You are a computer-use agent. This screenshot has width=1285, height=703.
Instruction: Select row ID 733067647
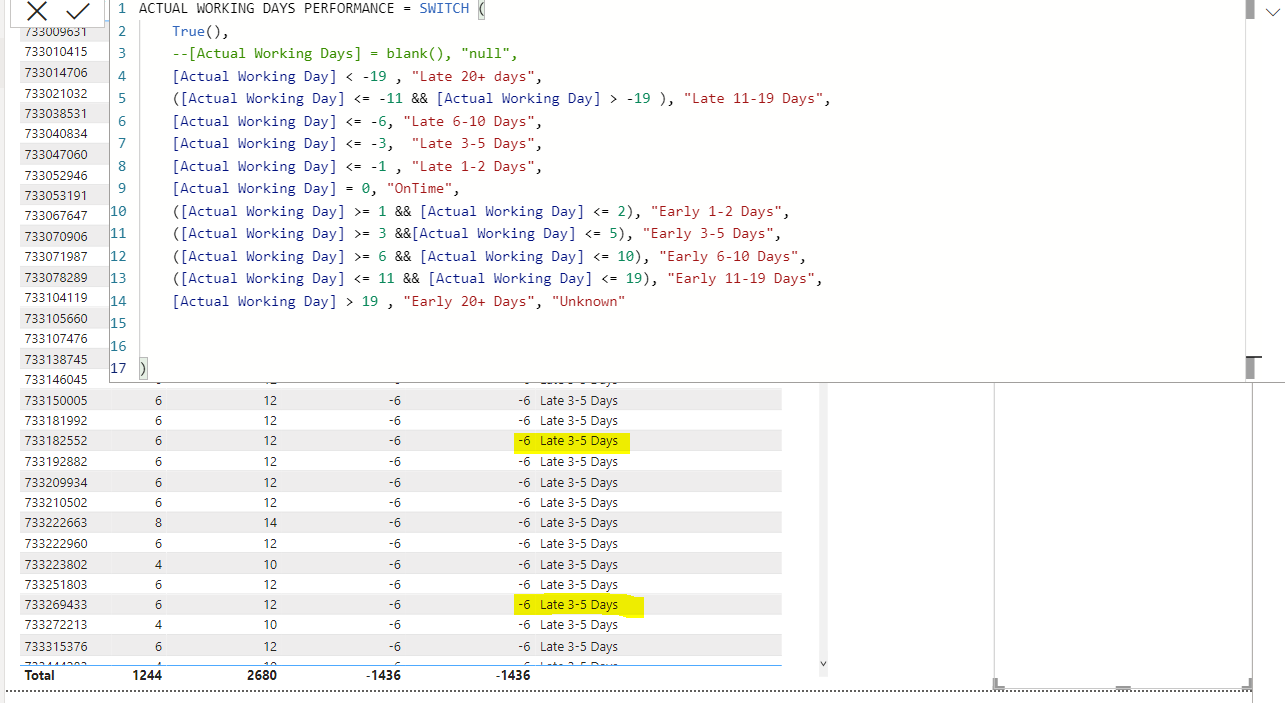tap(56, 216)
